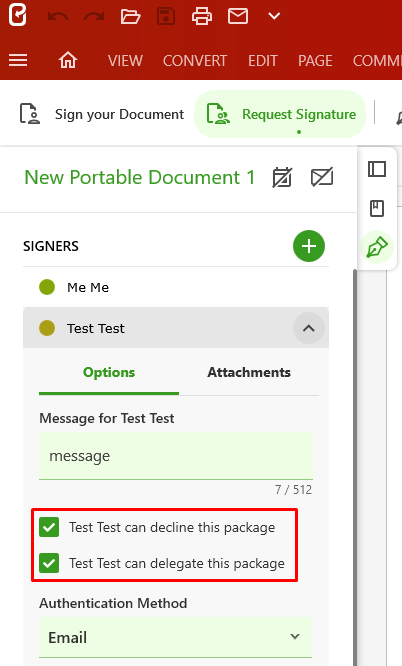Viewport: 402px width, 666px height.
Task: Click the Save disk icon
Action: click(166, 17)
